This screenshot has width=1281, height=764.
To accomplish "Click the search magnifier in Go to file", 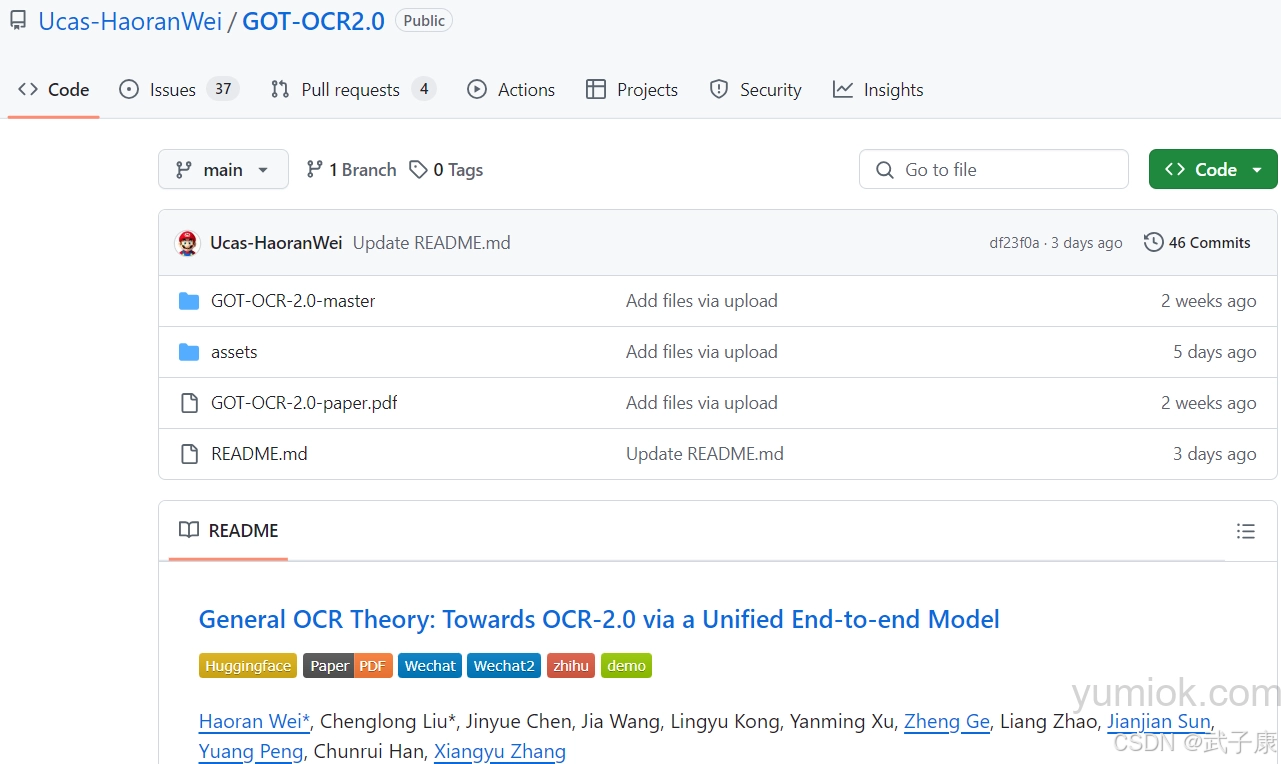I will 885,169.
